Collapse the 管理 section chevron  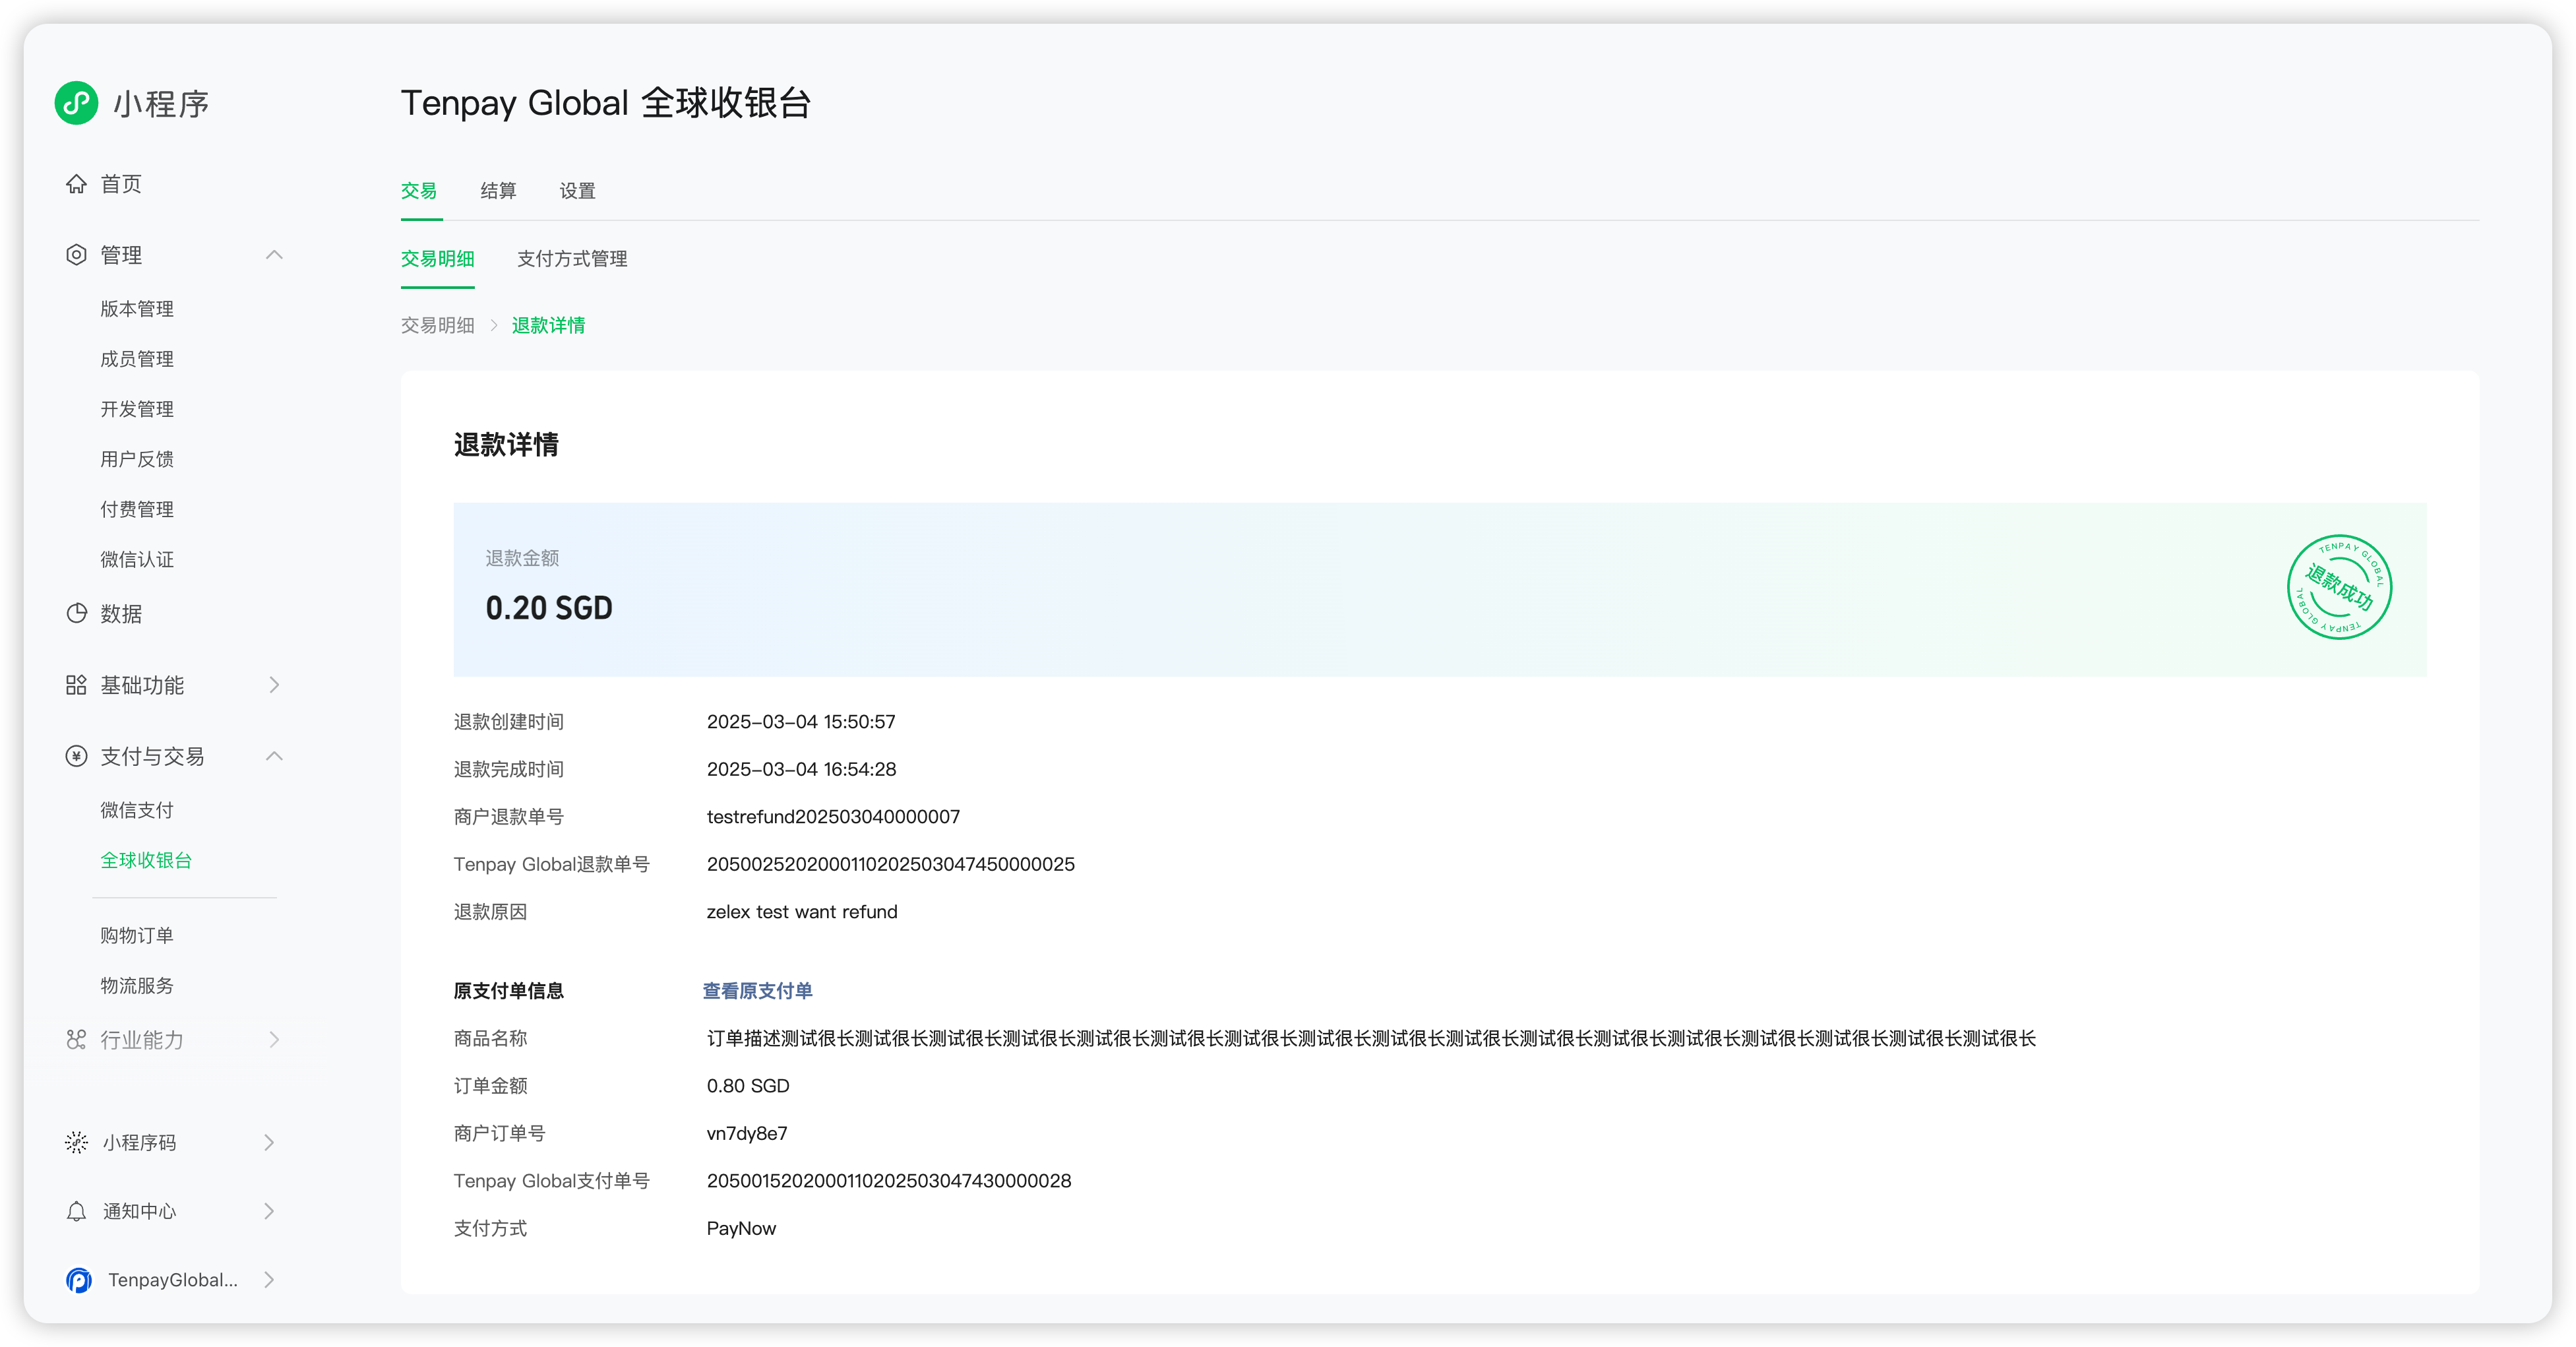(x=274, y=255)
